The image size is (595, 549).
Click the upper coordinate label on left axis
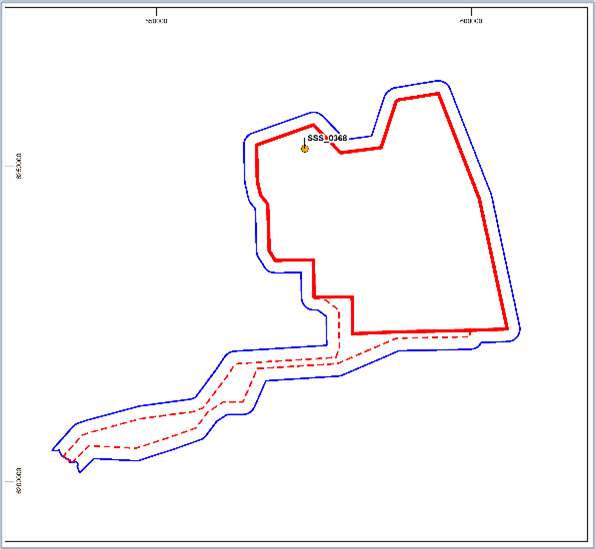point(19,166)
